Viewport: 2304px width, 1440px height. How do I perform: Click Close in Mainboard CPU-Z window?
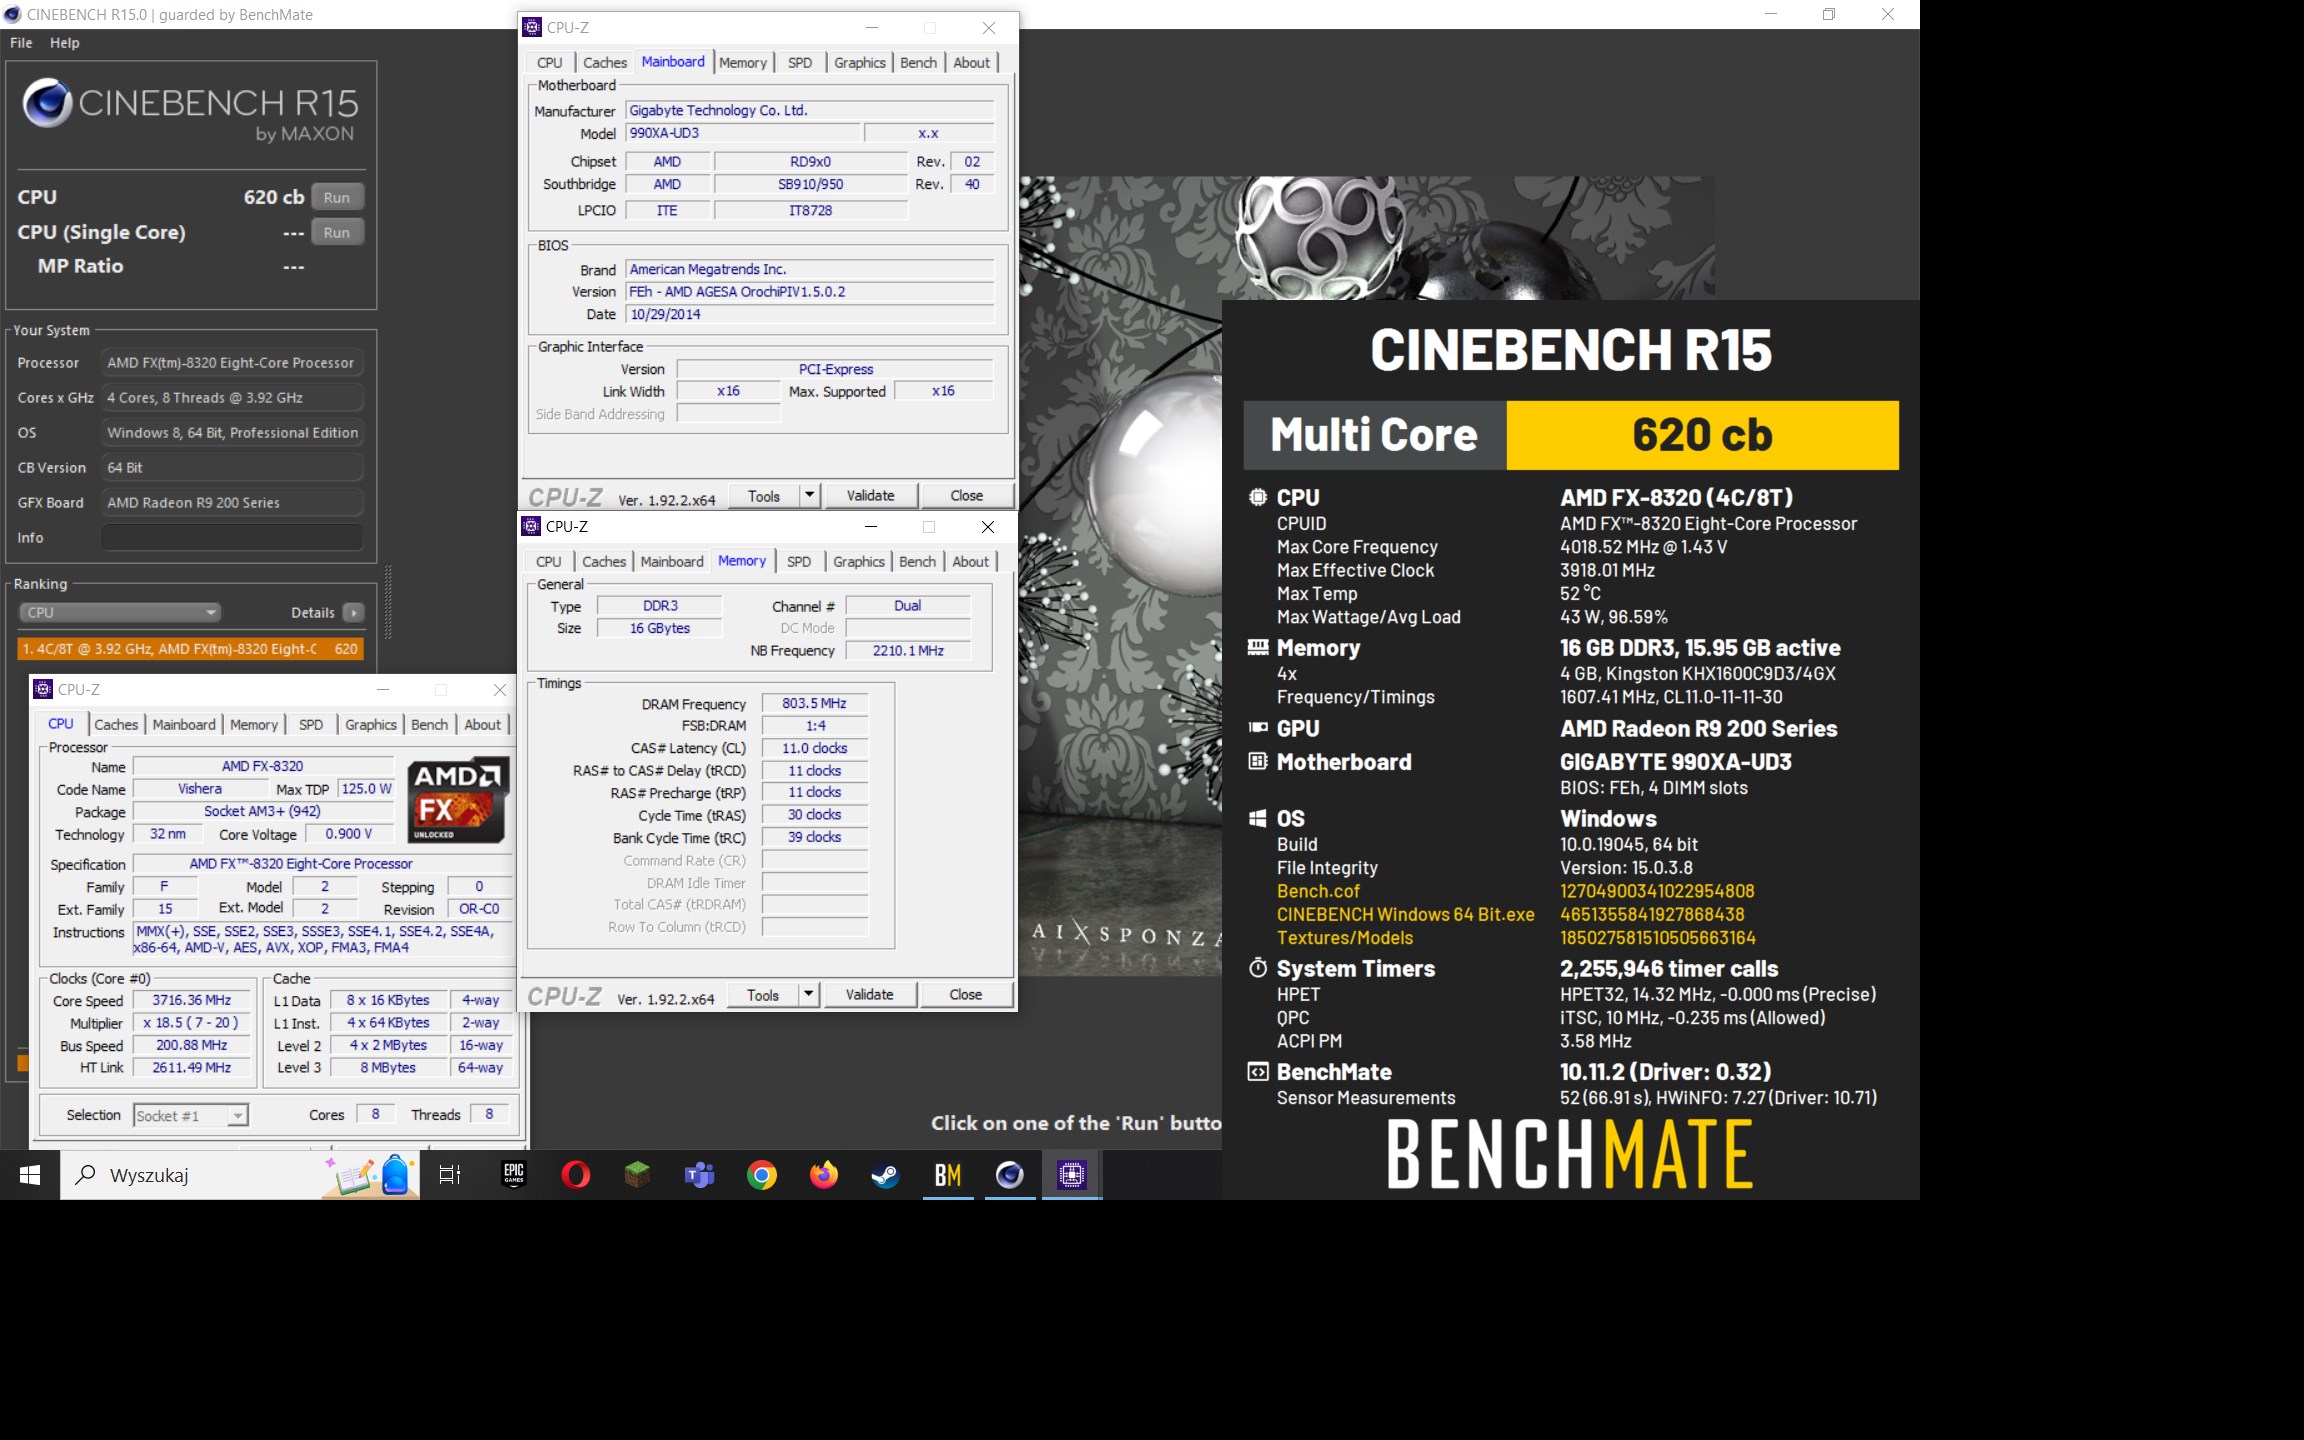966,495
